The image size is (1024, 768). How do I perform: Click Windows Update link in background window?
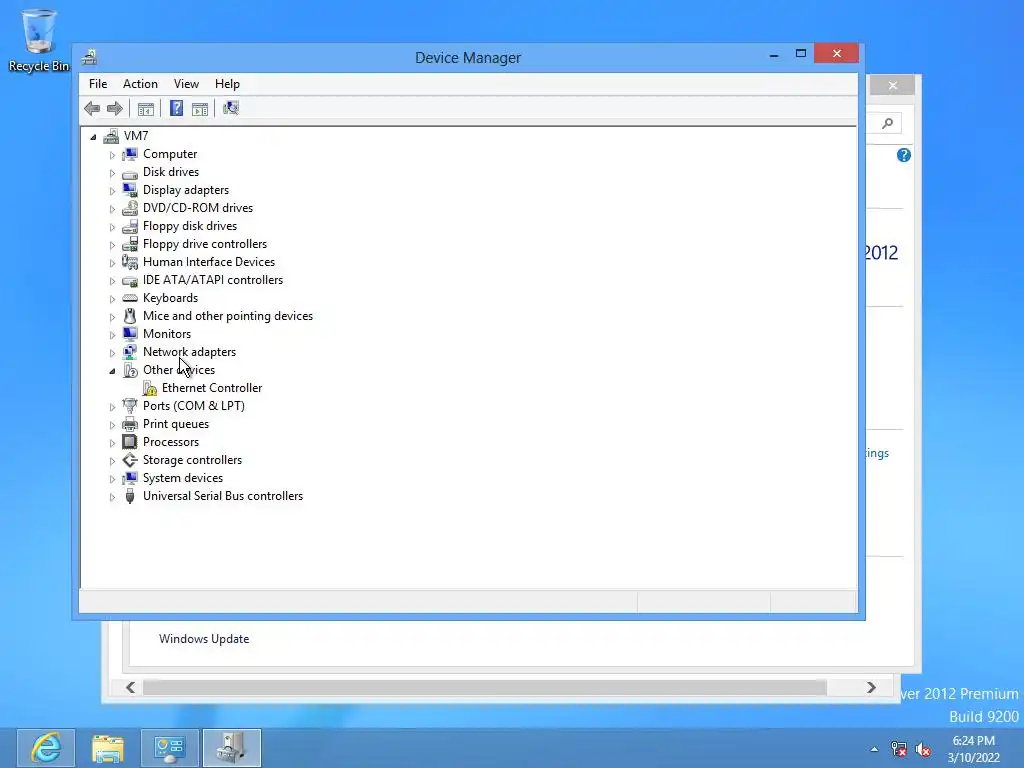coord(204,639)
